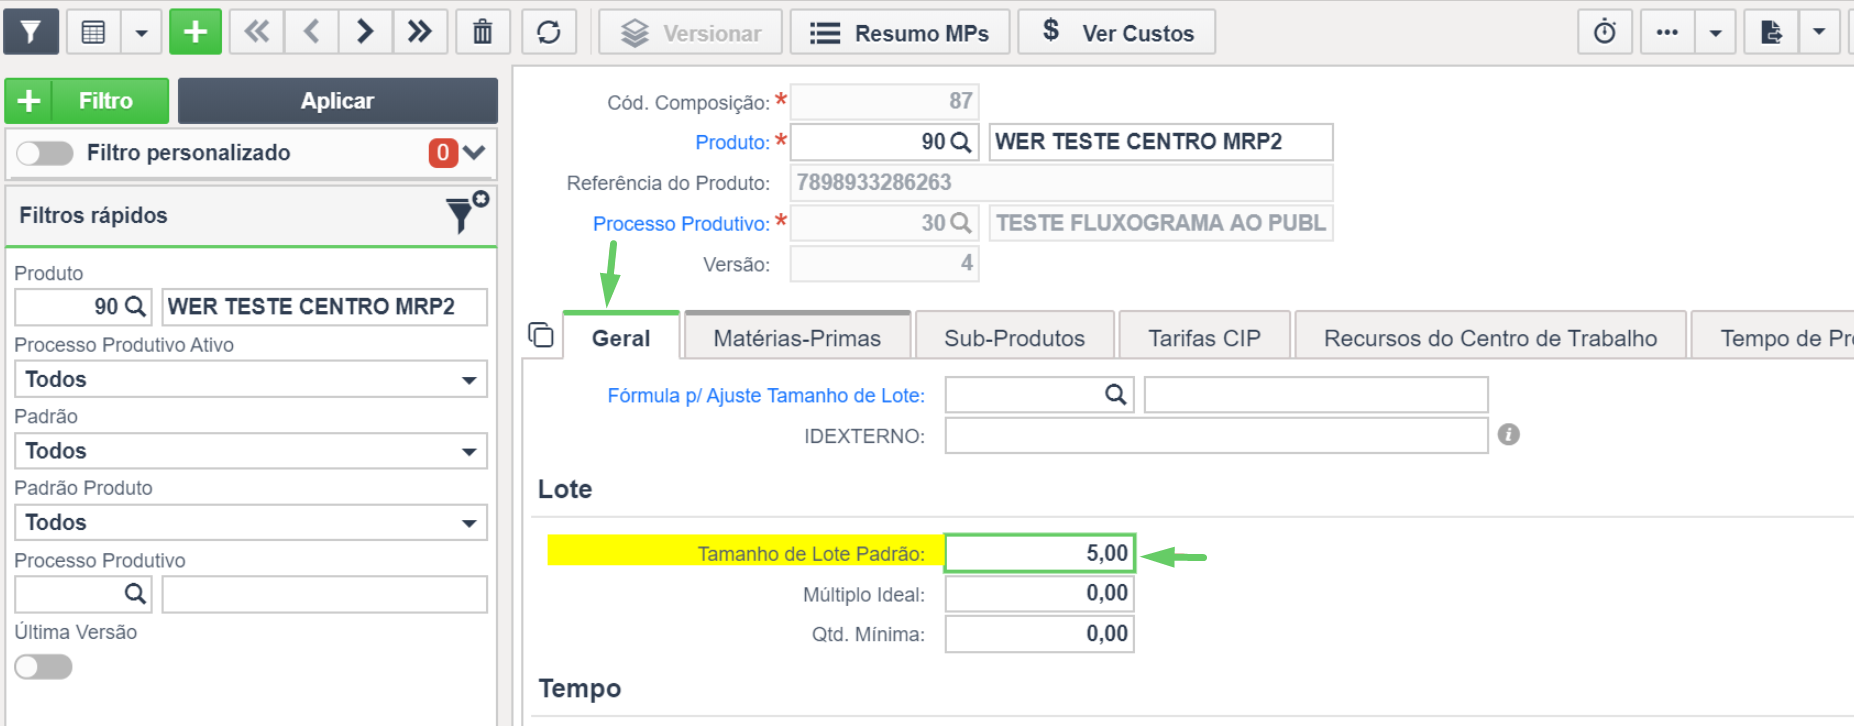Click the document export icon
This screenshot has height=726, width=1854.
coord(1771,32)
